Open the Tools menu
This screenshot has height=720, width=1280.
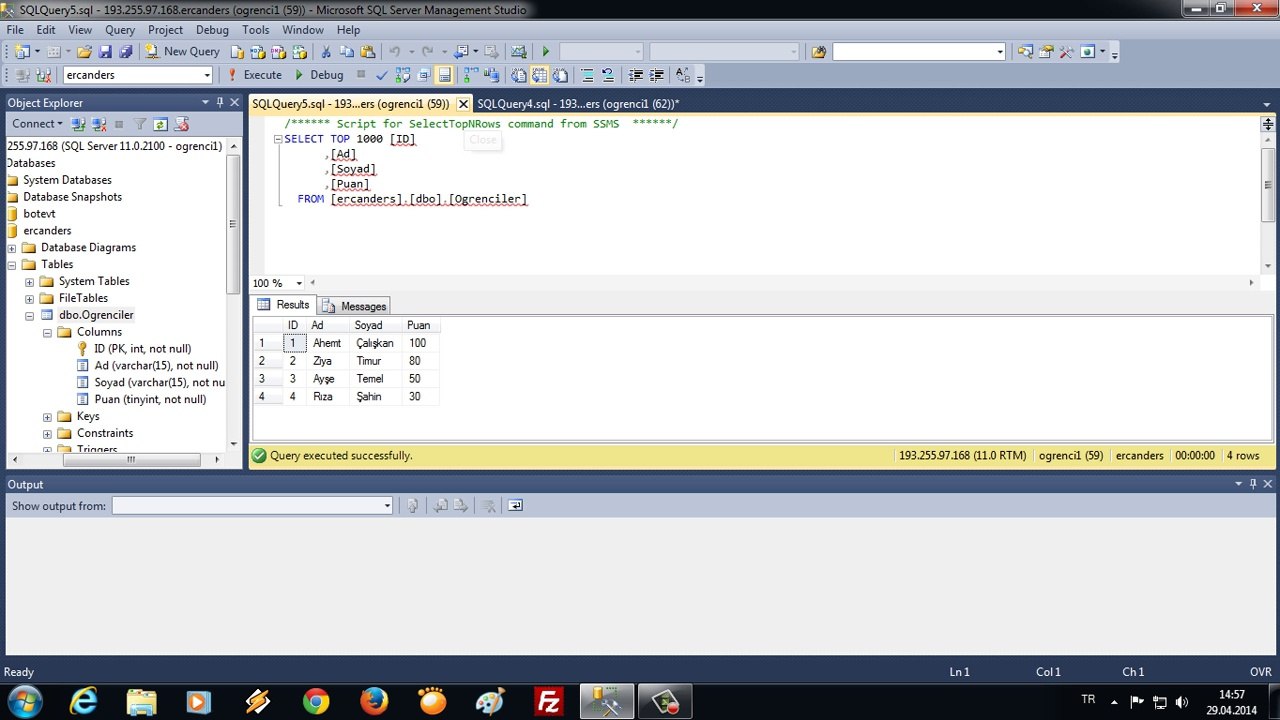pyautogui.click(x=256, y=30)
